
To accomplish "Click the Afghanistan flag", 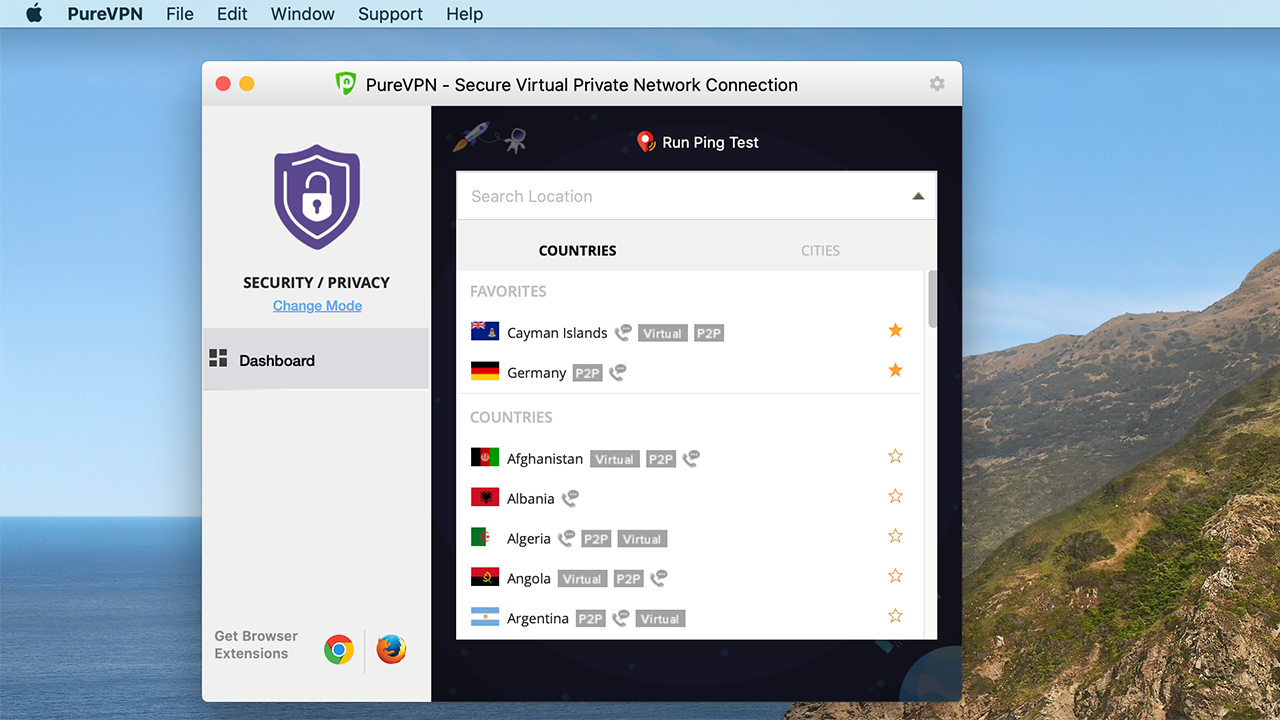I will pyautogui.click(x=485, y=457).
